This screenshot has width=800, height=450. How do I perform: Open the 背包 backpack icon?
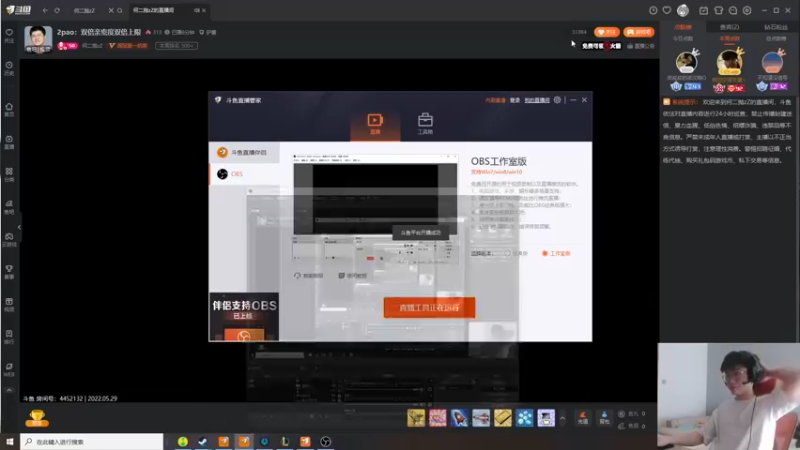pyautogui.click(x=604, y=418)
